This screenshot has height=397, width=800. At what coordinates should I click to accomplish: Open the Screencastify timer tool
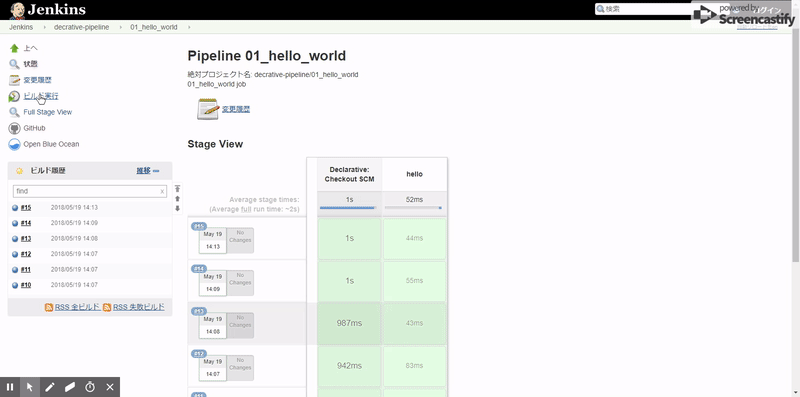(x=90, y=387)
